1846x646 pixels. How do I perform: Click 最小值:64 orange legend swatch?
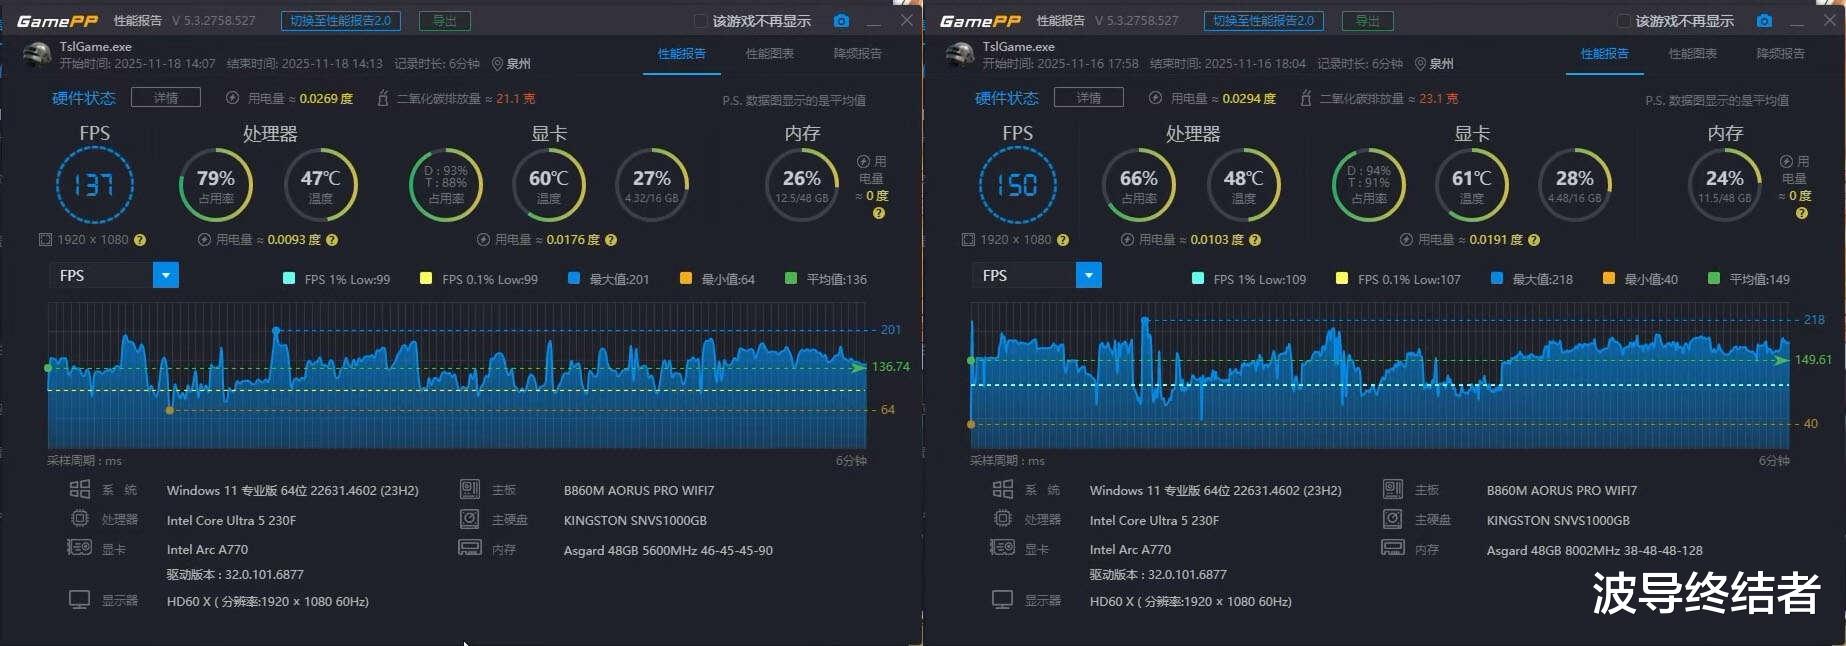click(686, 279)
